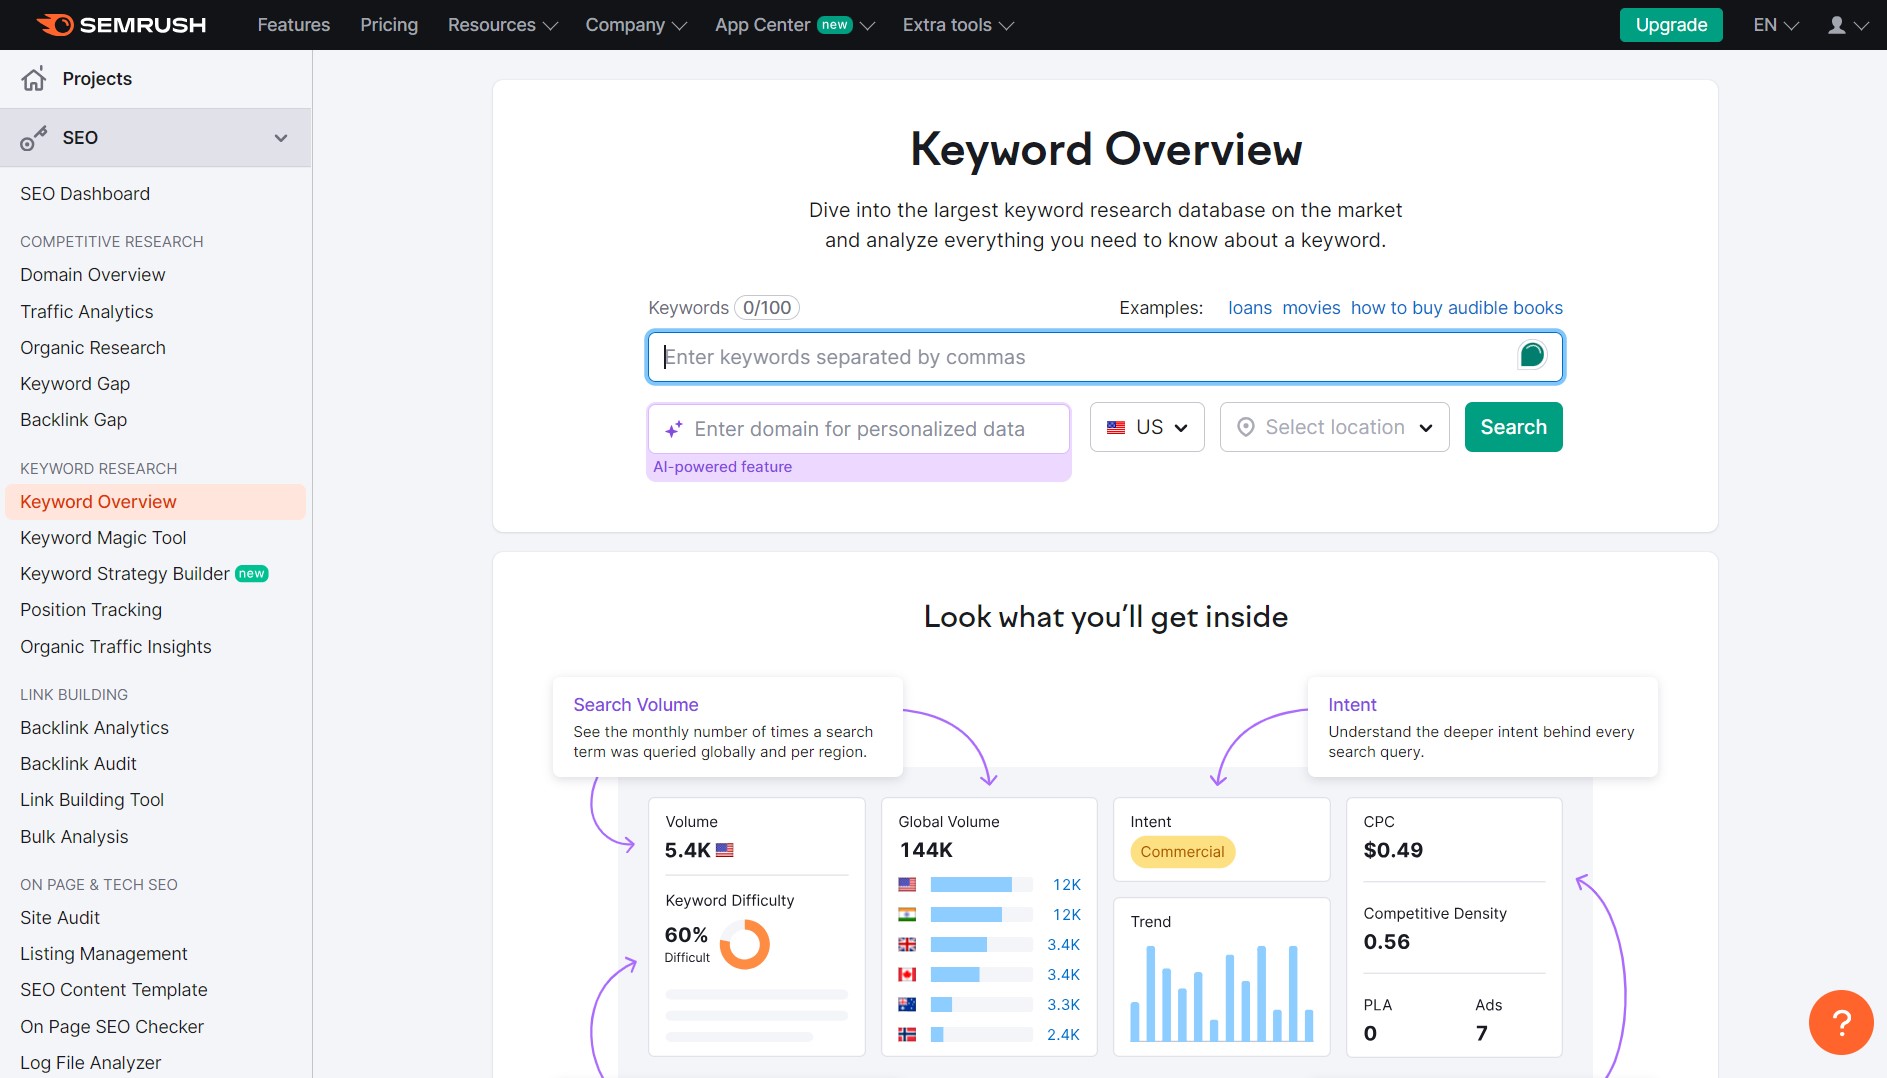Click the AI sparkle icon in domain field
1887x1078 pixels.
[x=674, y=429]
